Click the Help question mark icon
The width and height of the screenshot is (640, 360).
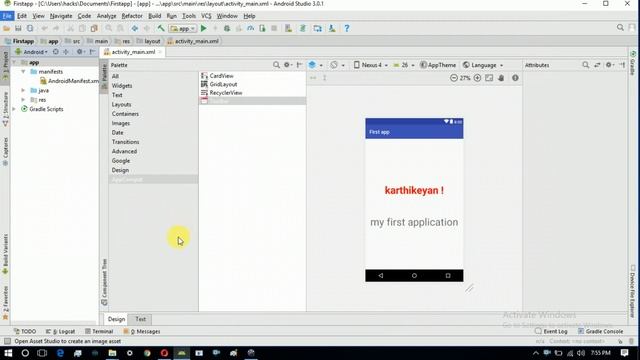click(347, 28)
